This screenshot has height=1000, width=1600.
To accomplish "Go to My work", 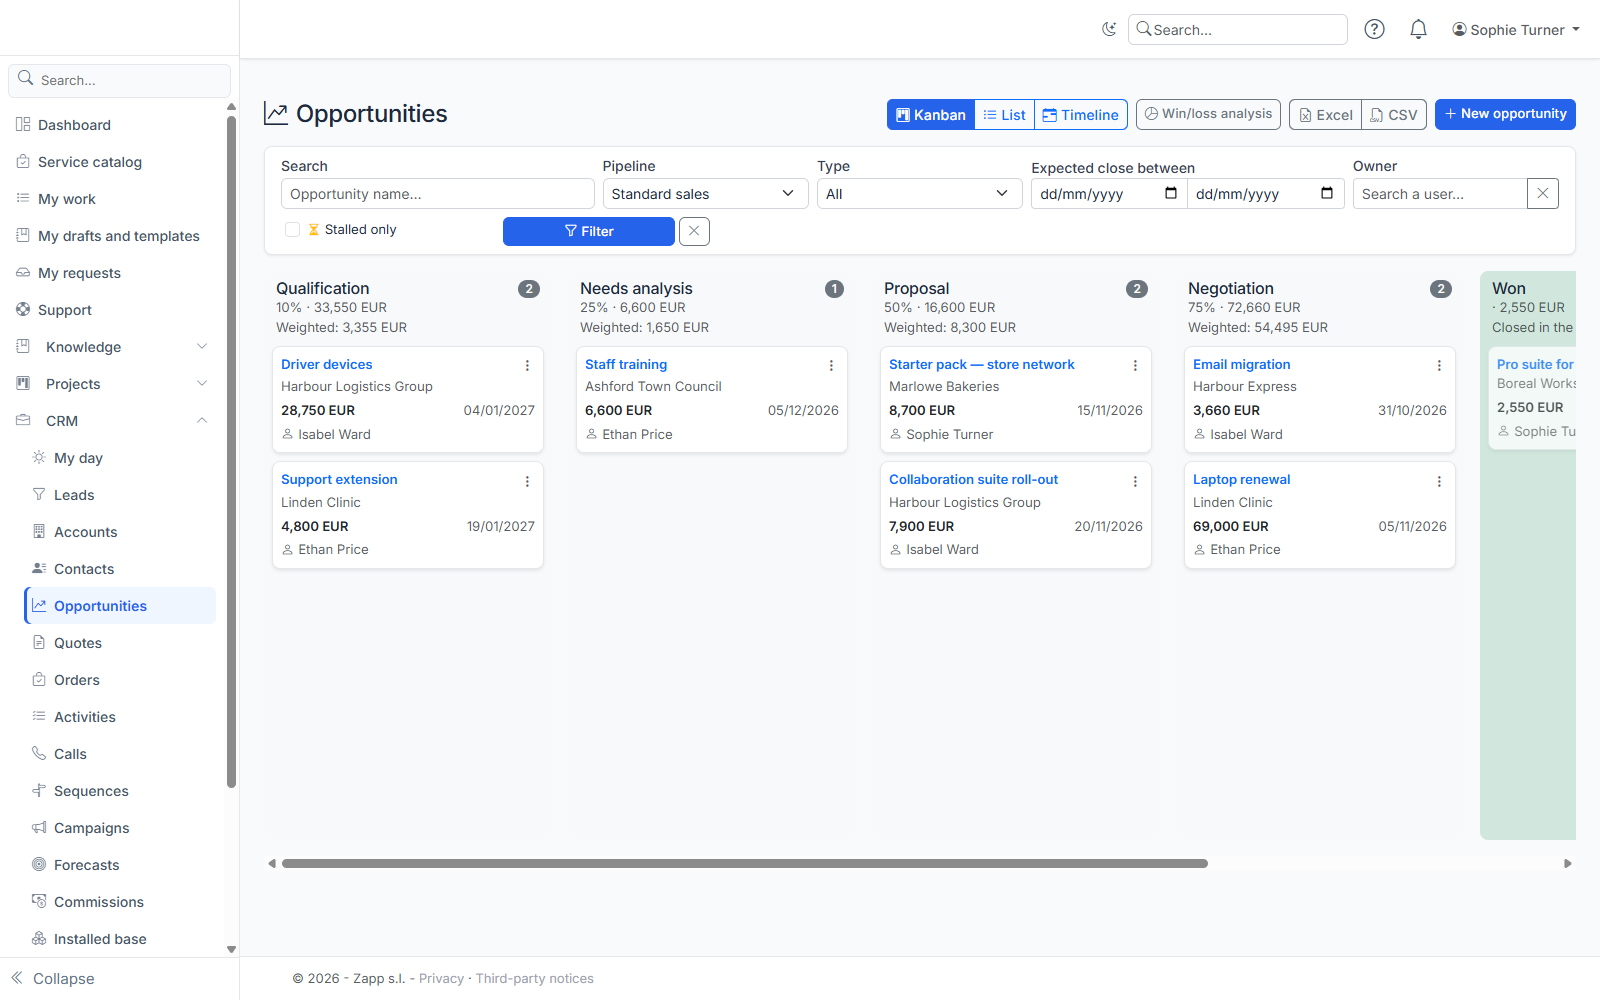I will point(67,199).
